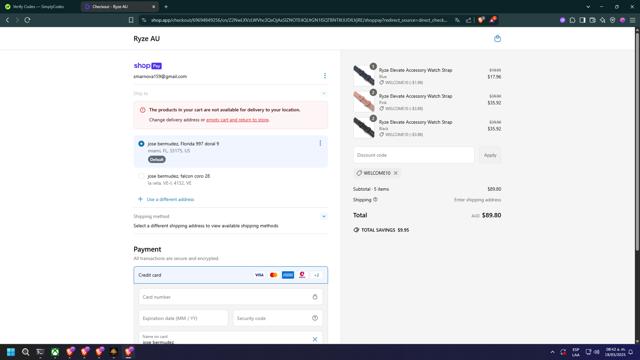Open a new browser tab
The height and width of the screenshot is (360, 640).
pyautogui.click(x=166, y=7)
